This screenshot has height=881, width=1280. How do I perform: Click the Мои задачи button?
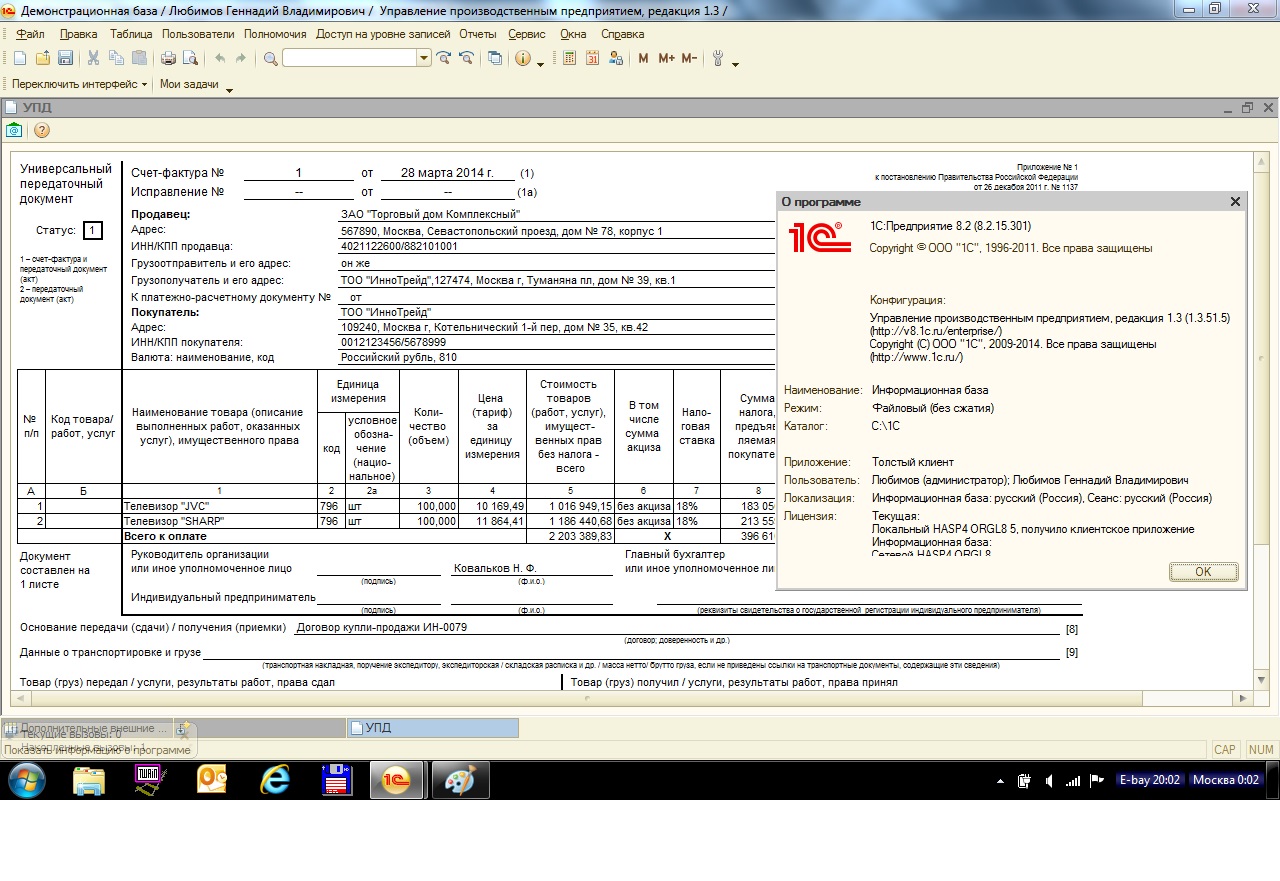click(189, 84)
